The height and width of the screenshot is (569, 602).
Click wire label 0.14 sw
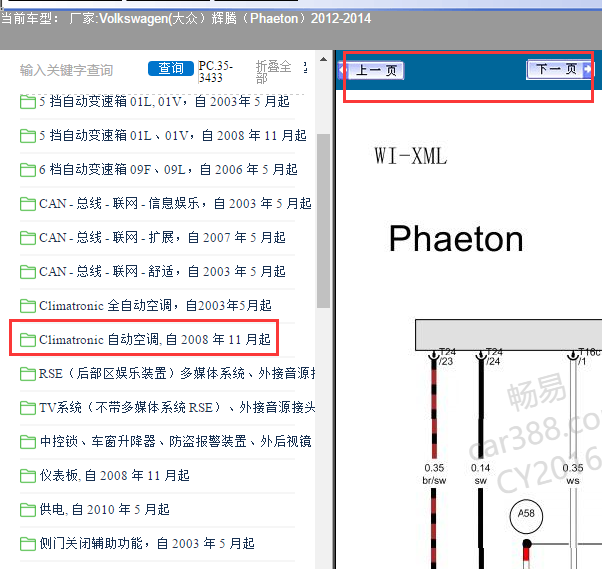480,474
